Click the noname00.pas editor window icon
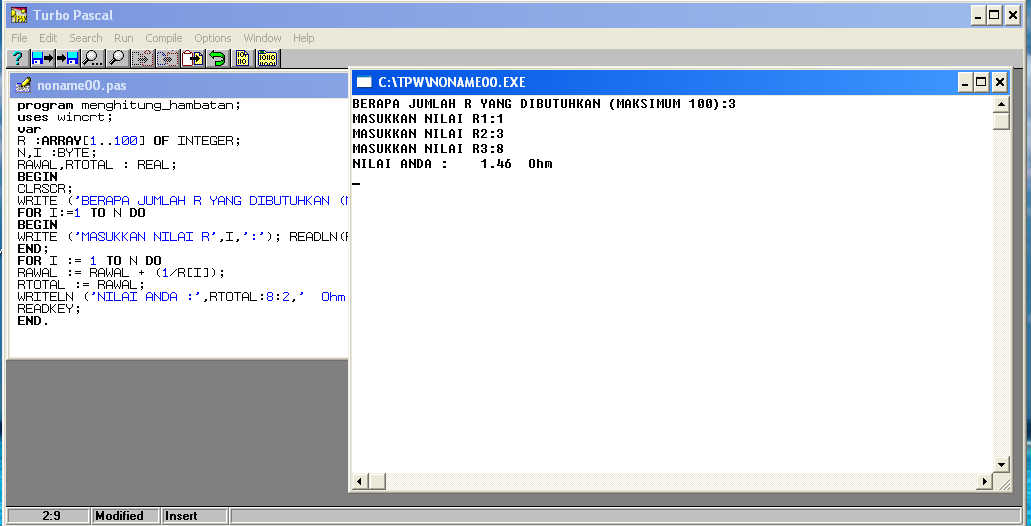The image size is (1031, 526). coord(23,85)
